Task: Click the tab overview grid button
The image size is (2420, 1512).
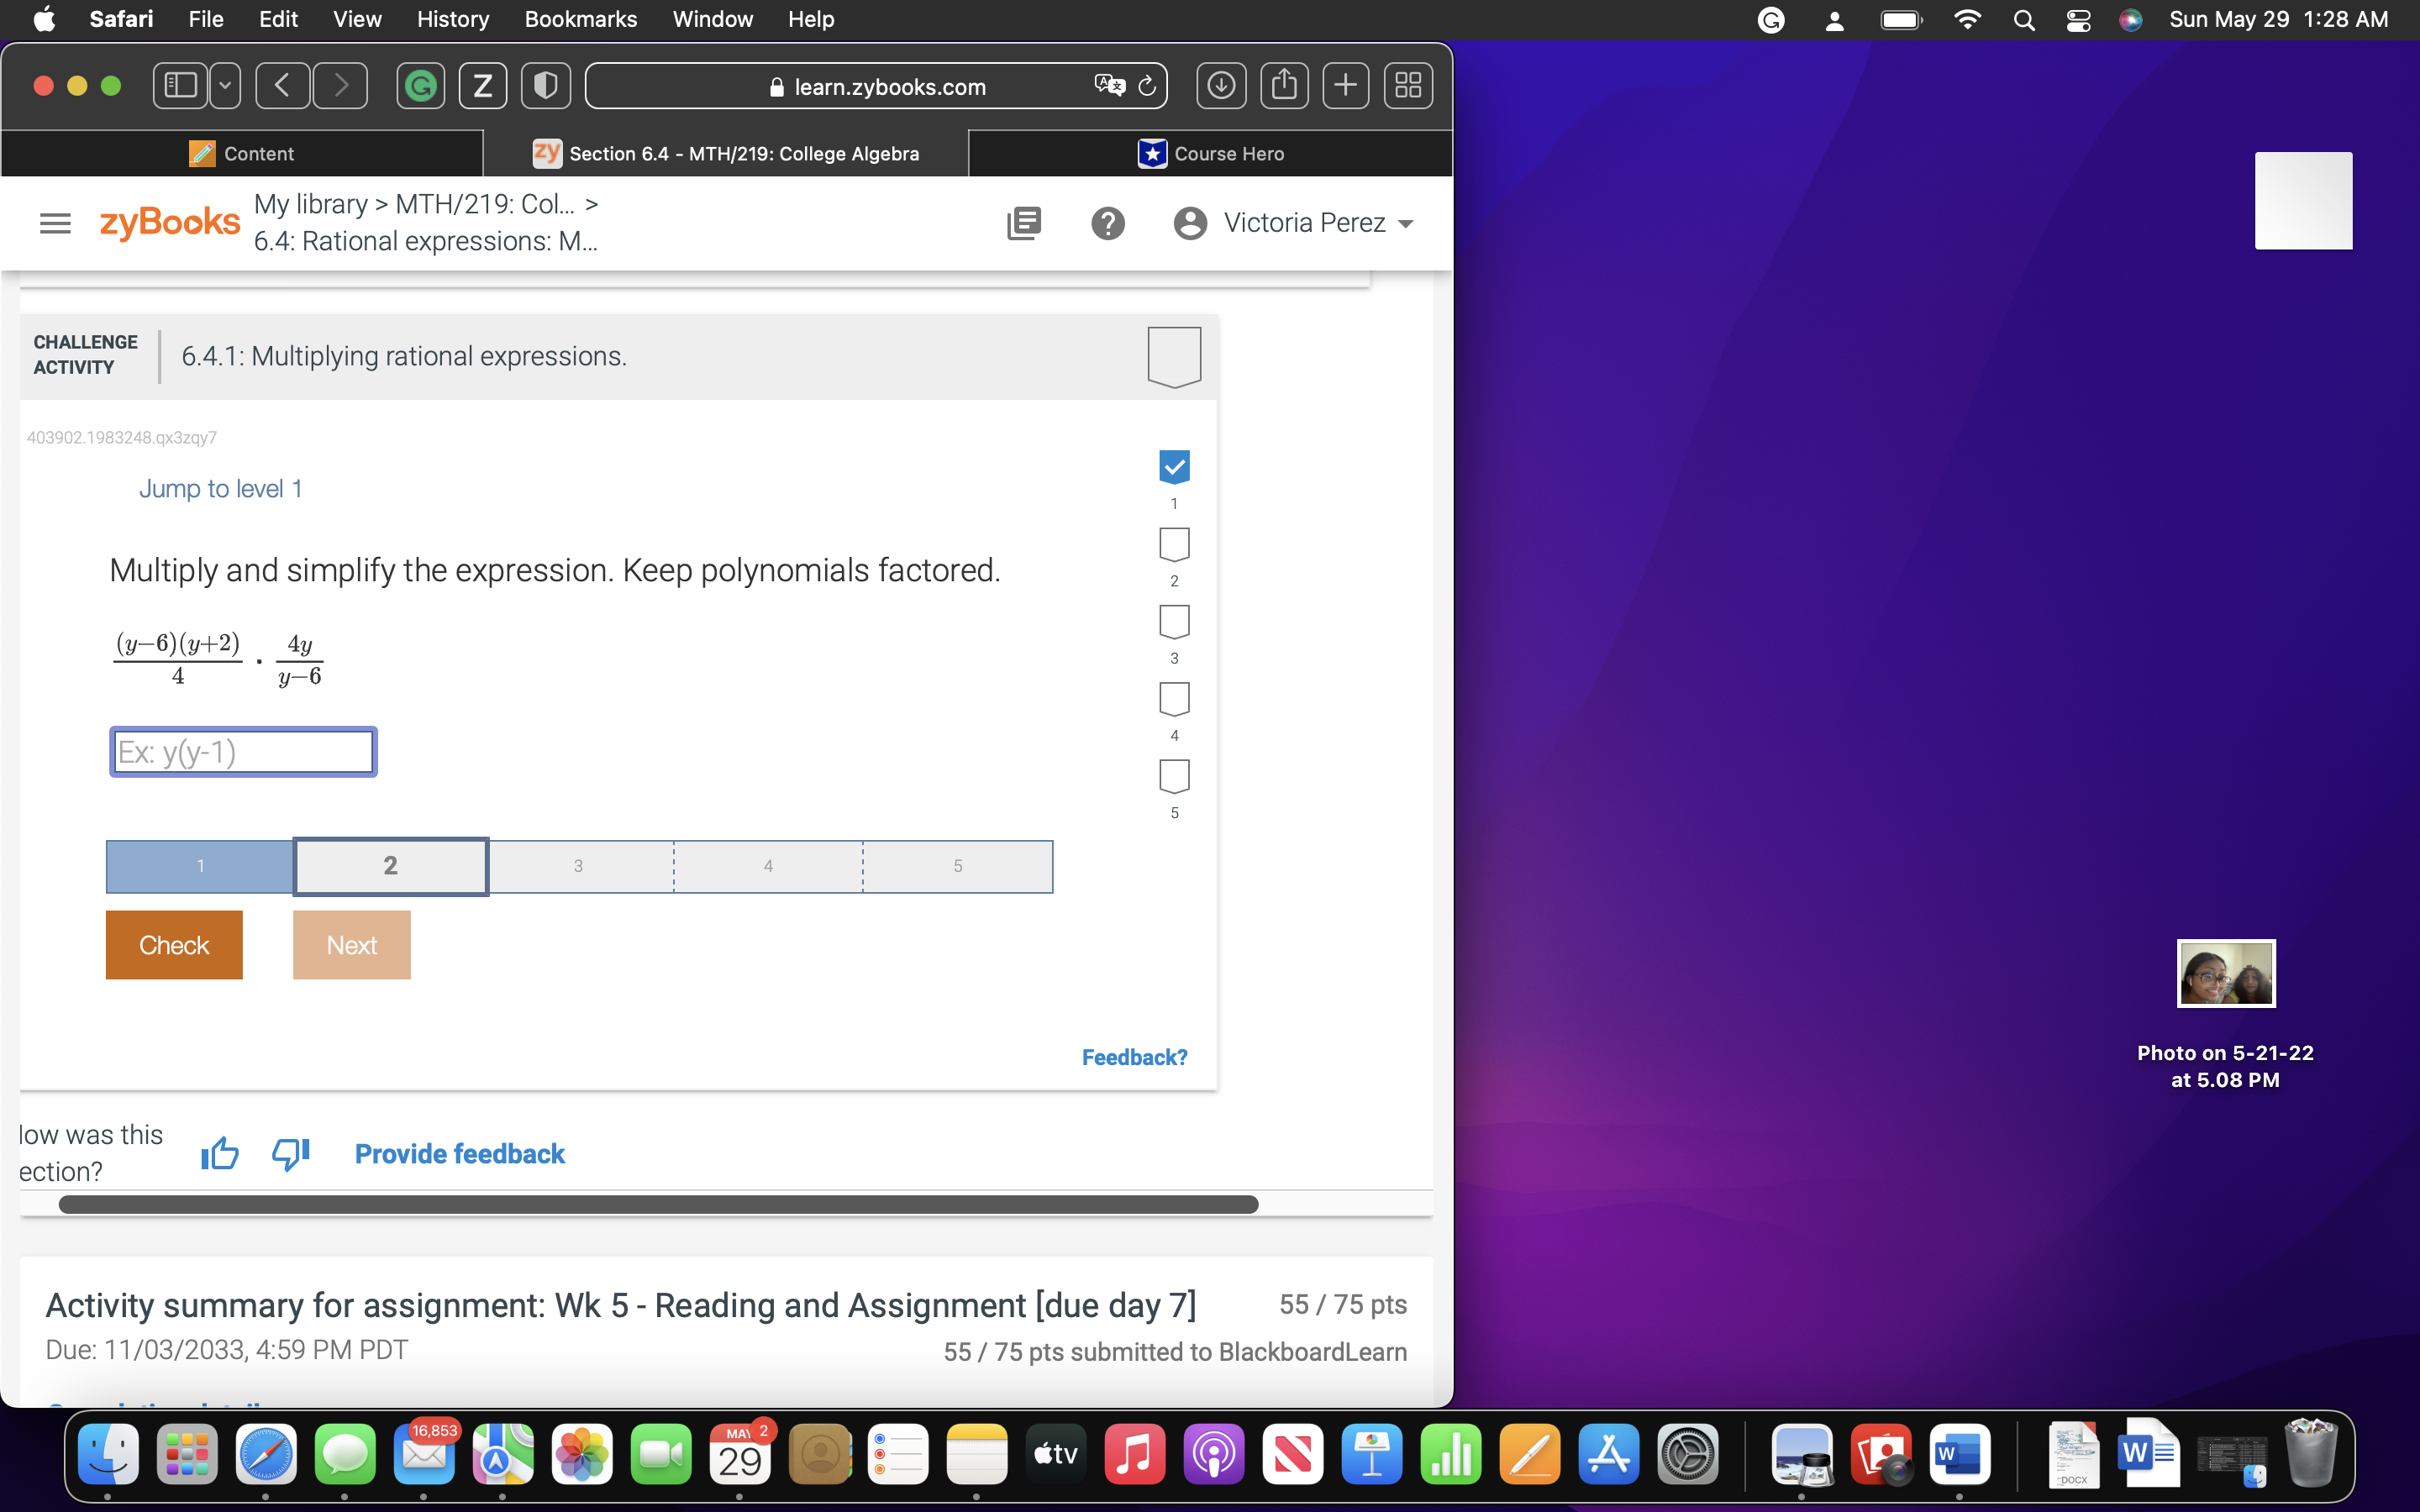Action: (1408, 85)
